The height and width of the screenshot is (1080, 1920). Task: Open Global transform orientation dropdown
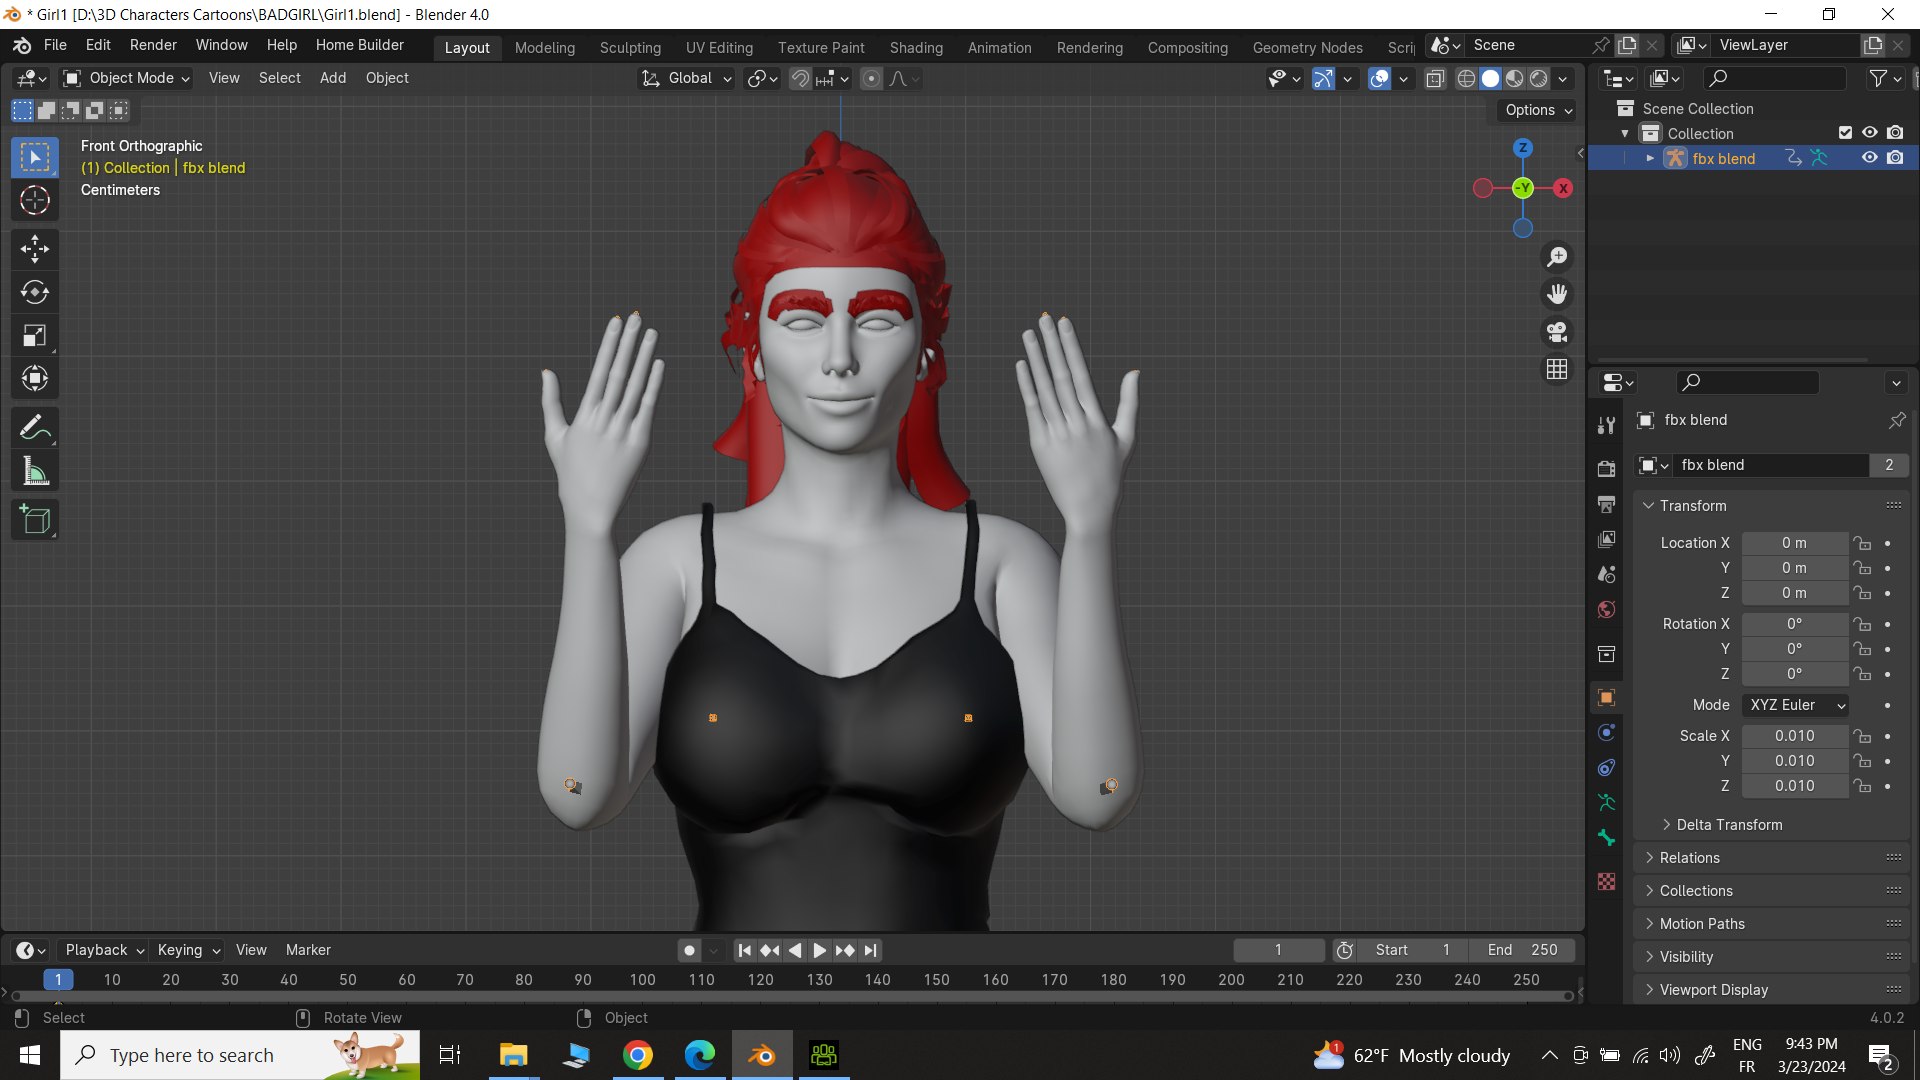(x=687, y=78)
